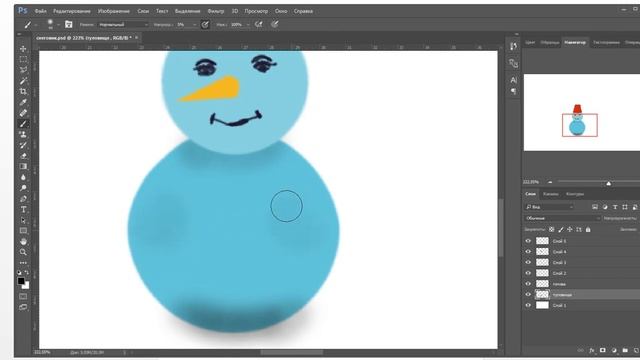Open flow percentage dropdown
This screenshot has height=360, width=640.
click(248, 25)
